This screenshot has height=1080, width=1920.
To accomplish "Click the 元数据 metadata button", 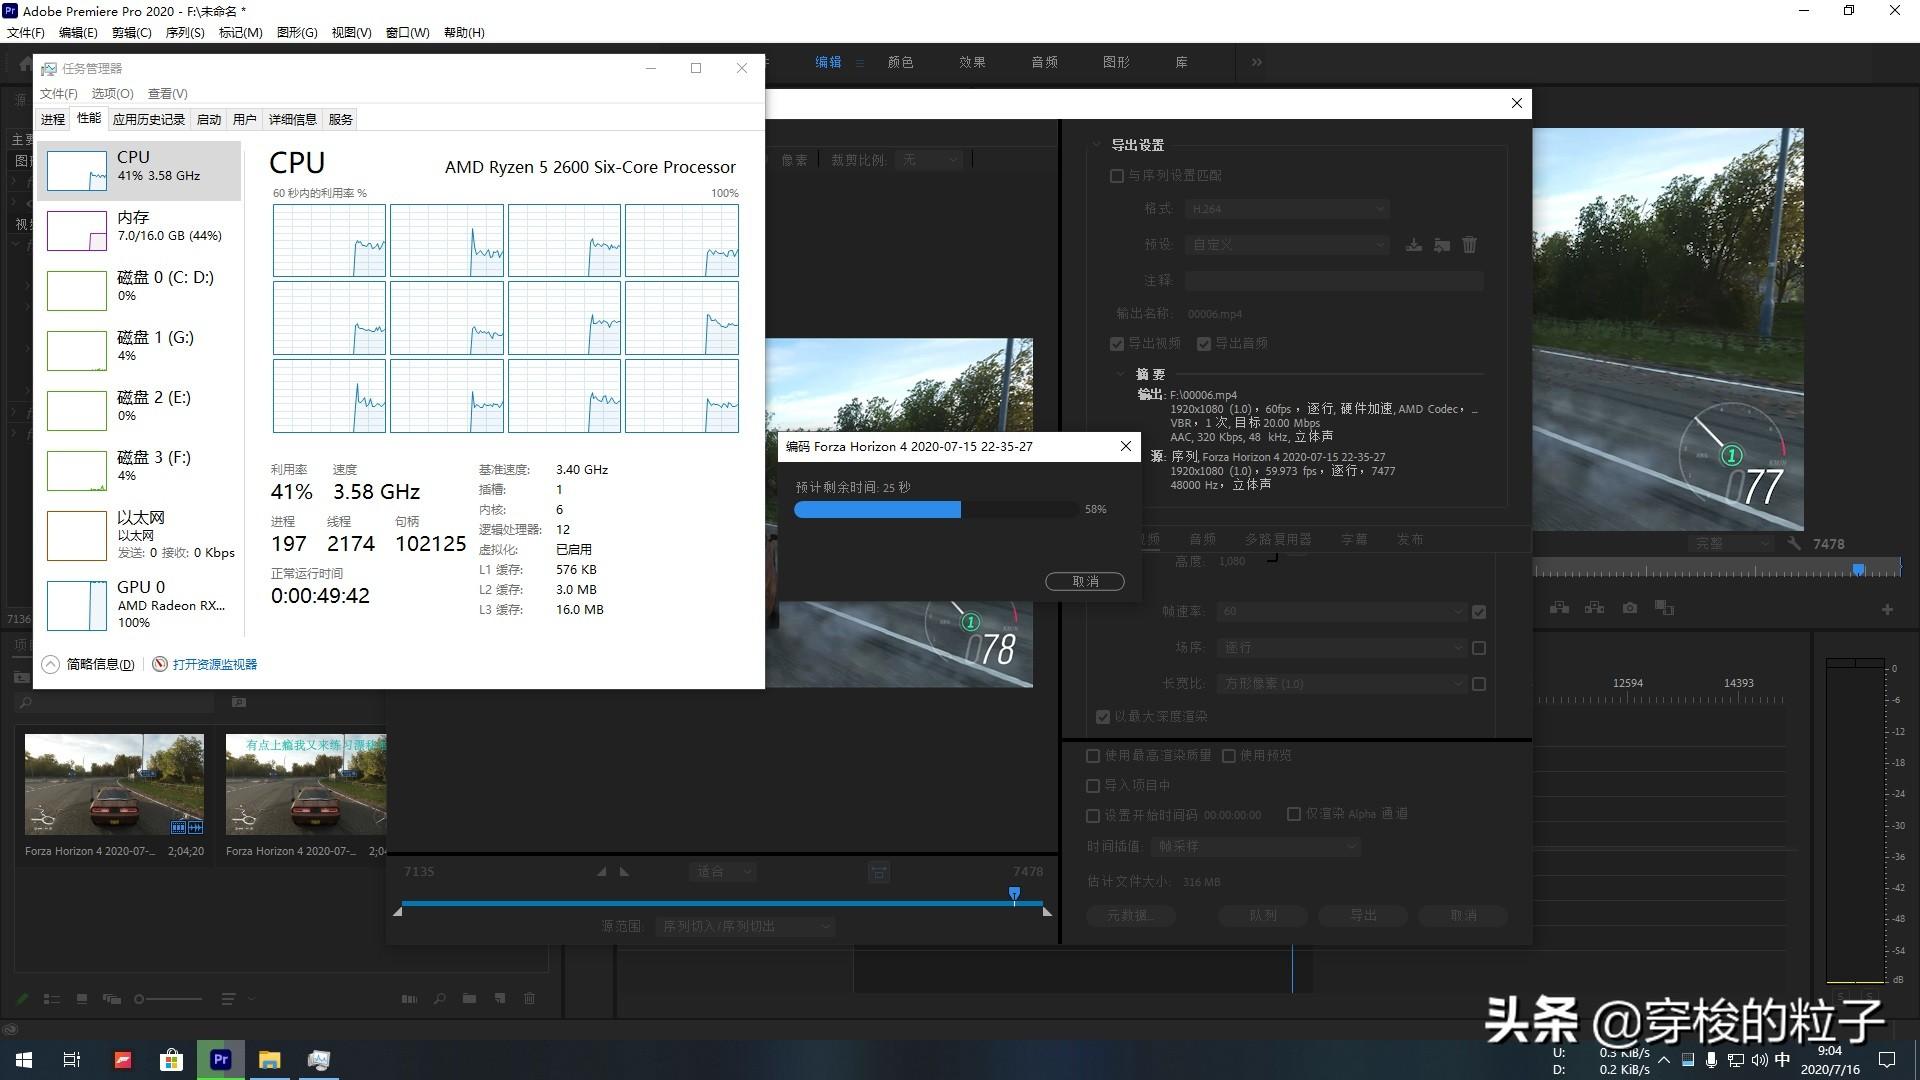I will click(x=1130, y=916).
